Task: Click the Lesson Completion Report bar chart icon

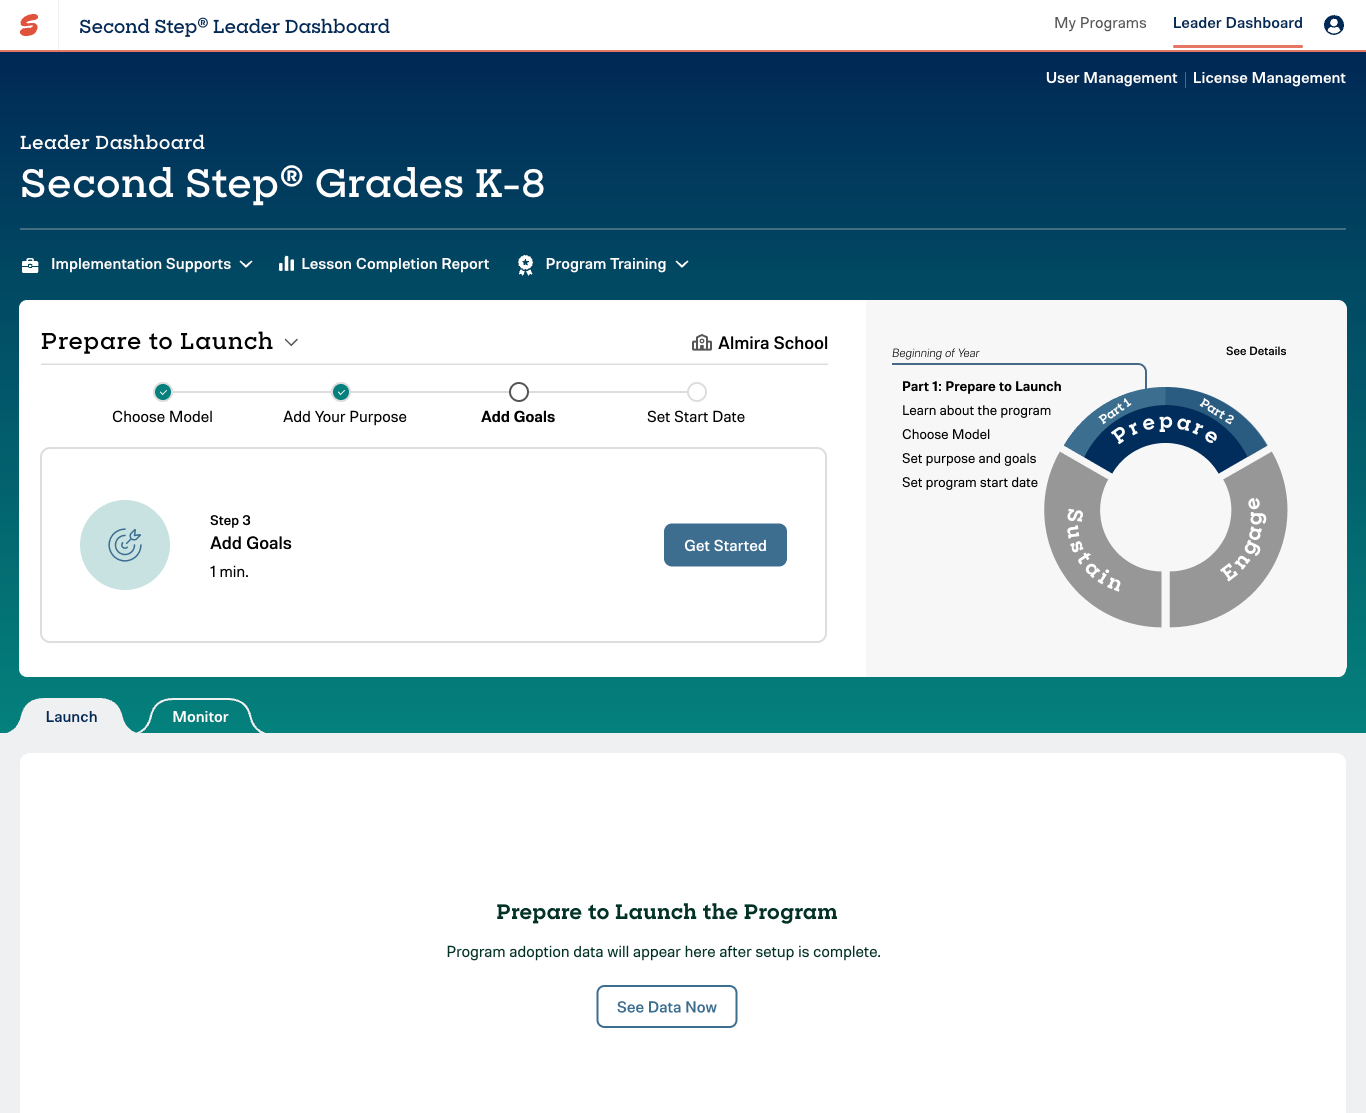Action: pyautogui.click(x=286, y=264)
